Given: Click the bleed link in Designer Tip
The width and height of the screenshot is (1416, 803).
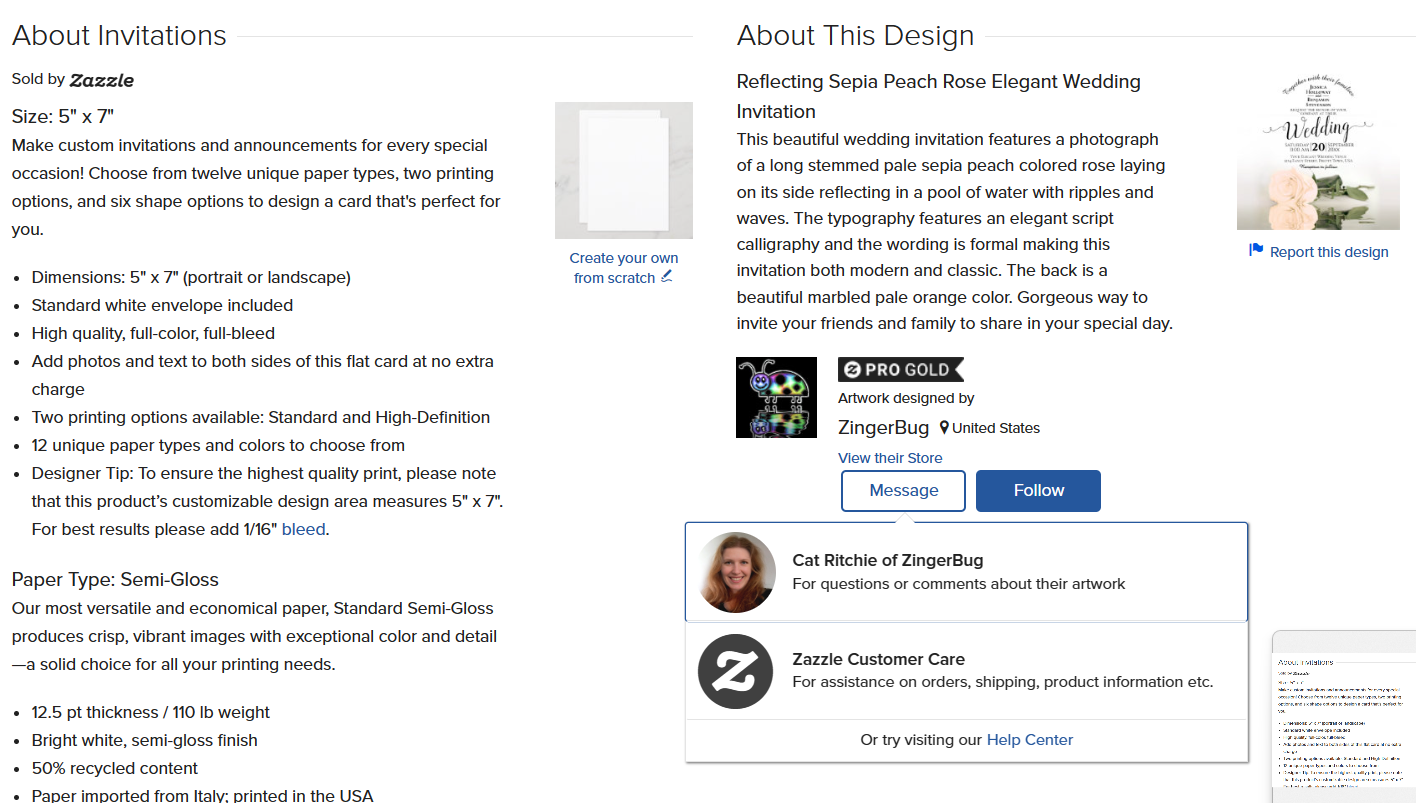Looking at the screenshot, I should coord(304,529).
